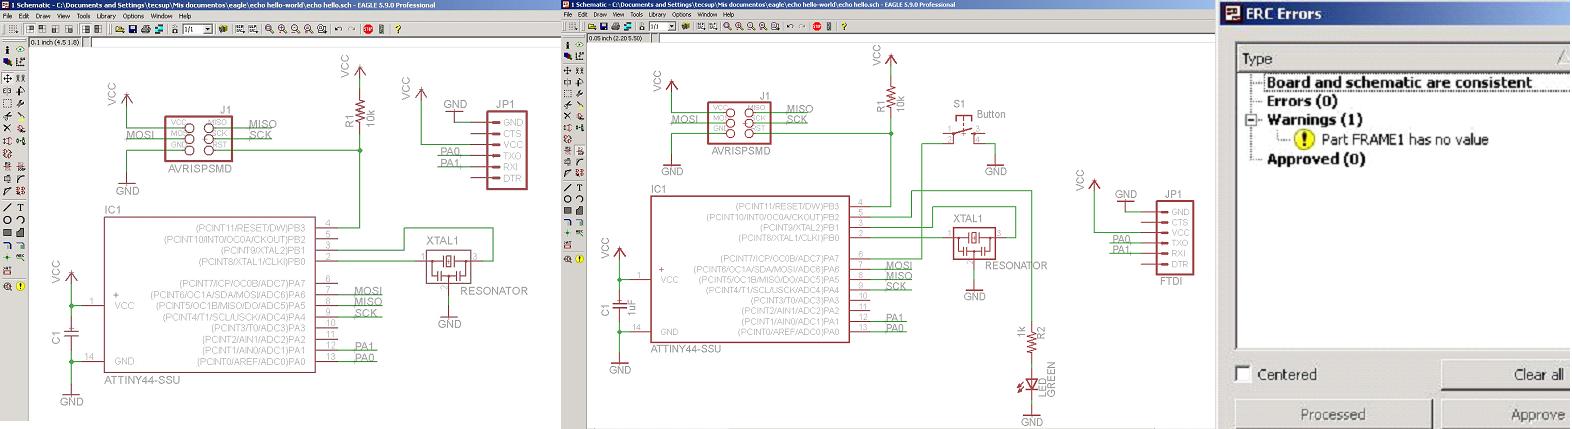Select 'Part FRAME1 has no value' warning
This screenshot has width=1572, height=429.
1404,139
